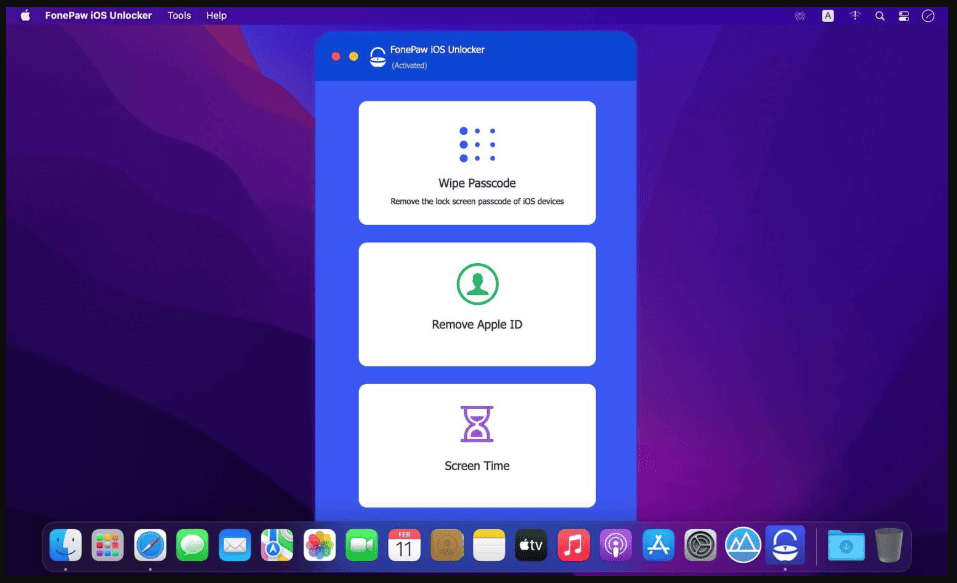
Task: Open Finder from the dock
Action: [x=65, y=545]
